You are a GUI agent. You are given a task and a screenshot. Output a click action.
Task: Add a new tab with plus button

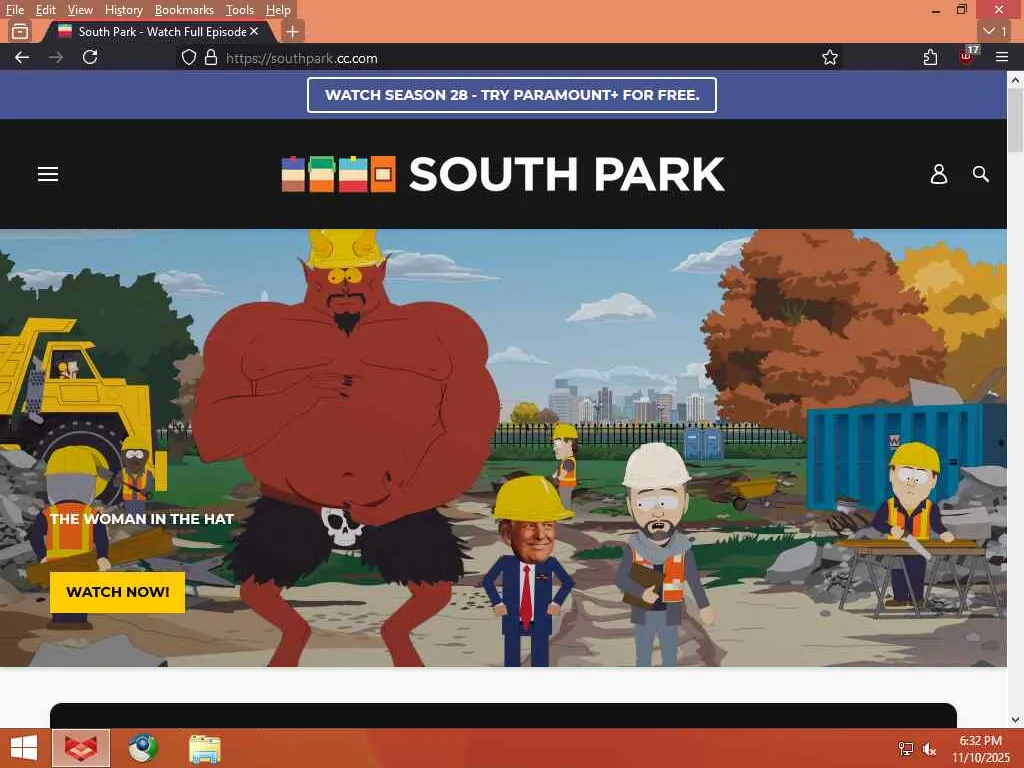click(x=293, y=31)
